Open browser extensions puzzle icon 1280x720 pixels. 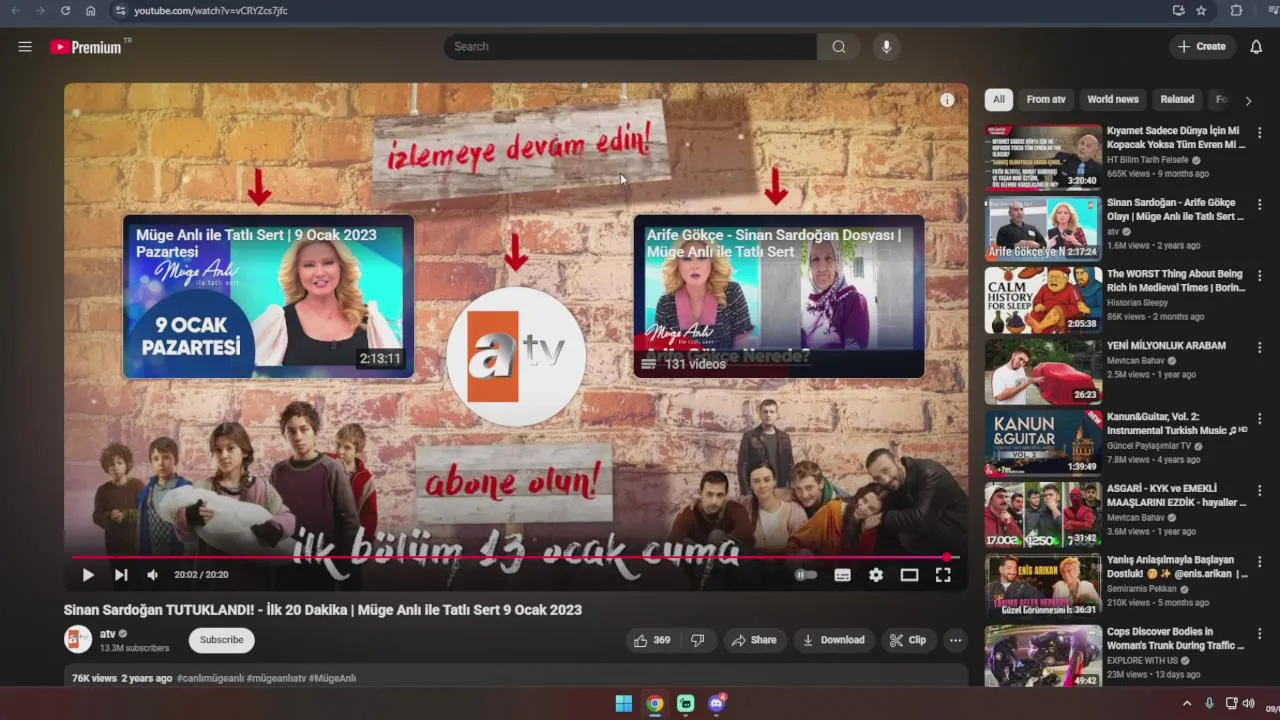[1236, 10]
